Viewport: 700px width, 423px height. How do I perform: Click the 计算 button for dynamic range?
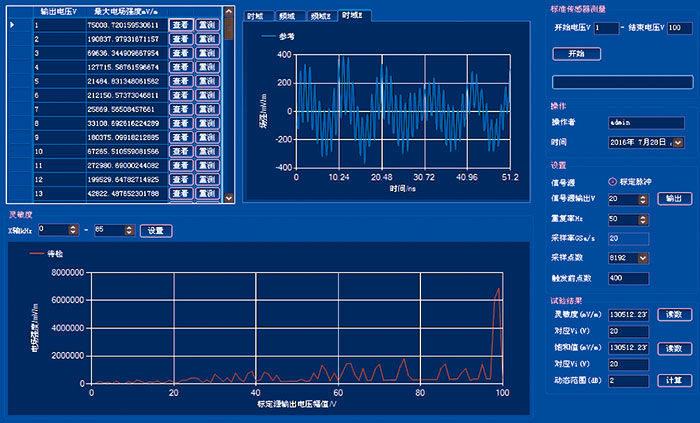(673, 381)
